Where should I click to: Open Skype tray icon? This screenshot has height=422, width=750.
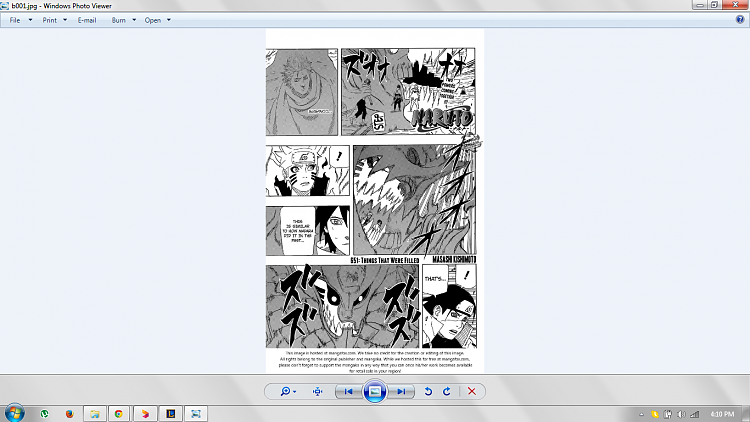point(655,414)
